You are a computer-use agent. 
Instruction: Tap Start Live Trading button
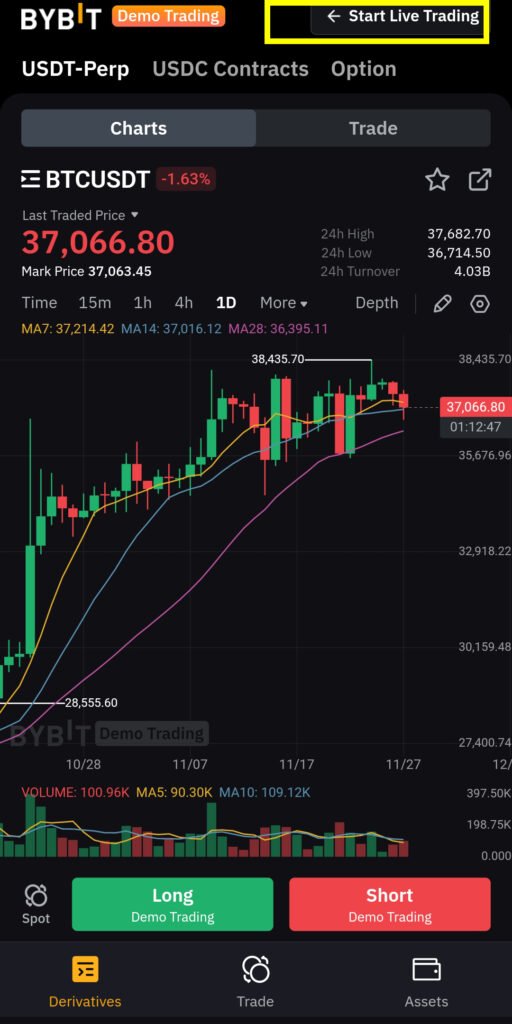[x=400, y=16]
